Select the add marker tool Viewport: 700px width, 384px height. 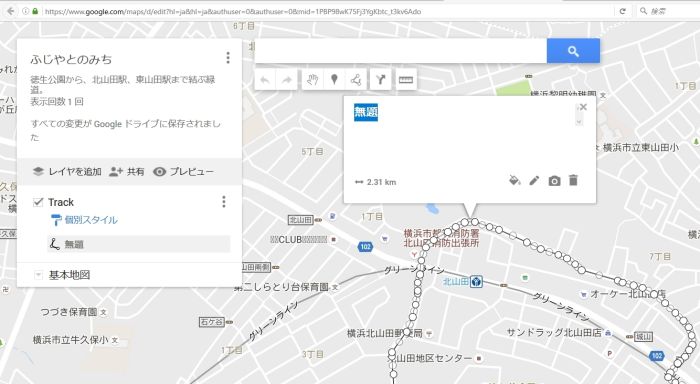point(334,80)
